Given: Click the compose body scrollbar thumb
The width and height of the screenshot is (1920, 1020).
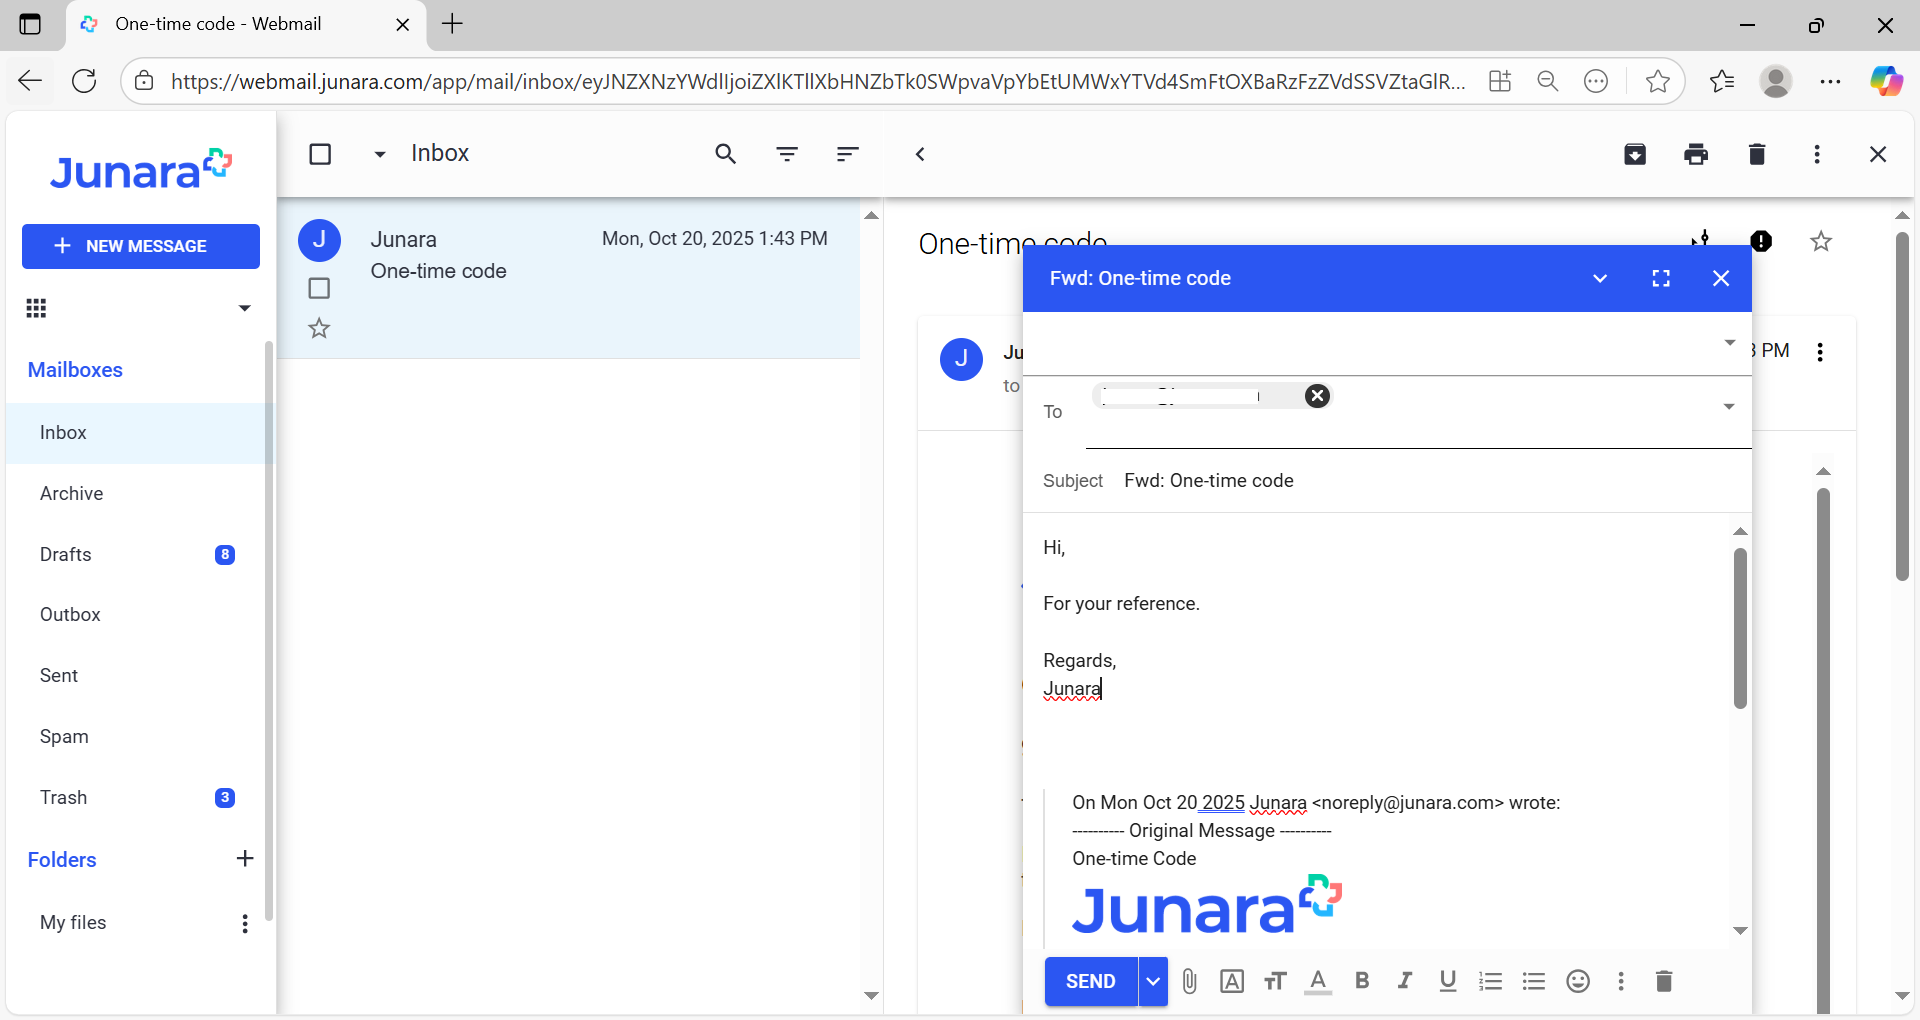Looking at the screenshot, I should point(1740,628).
